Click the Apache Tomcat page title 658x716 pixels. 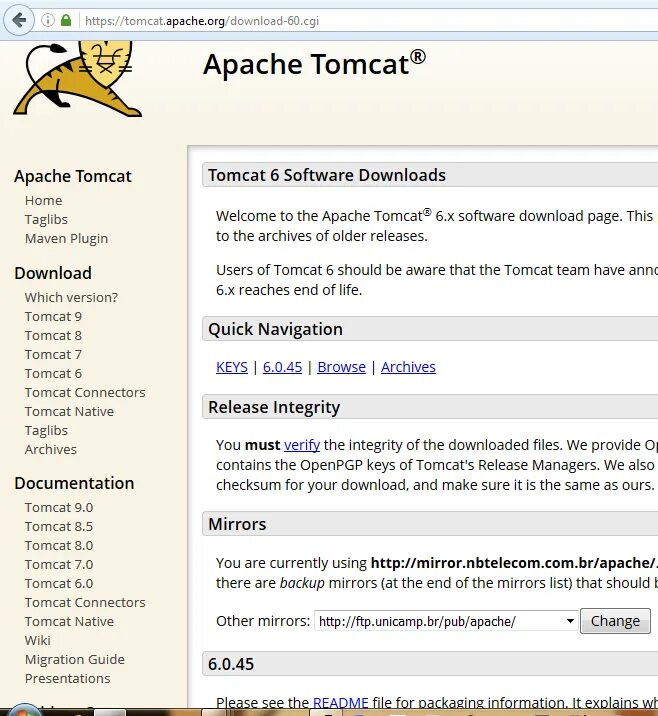click(x=315, y=63)
